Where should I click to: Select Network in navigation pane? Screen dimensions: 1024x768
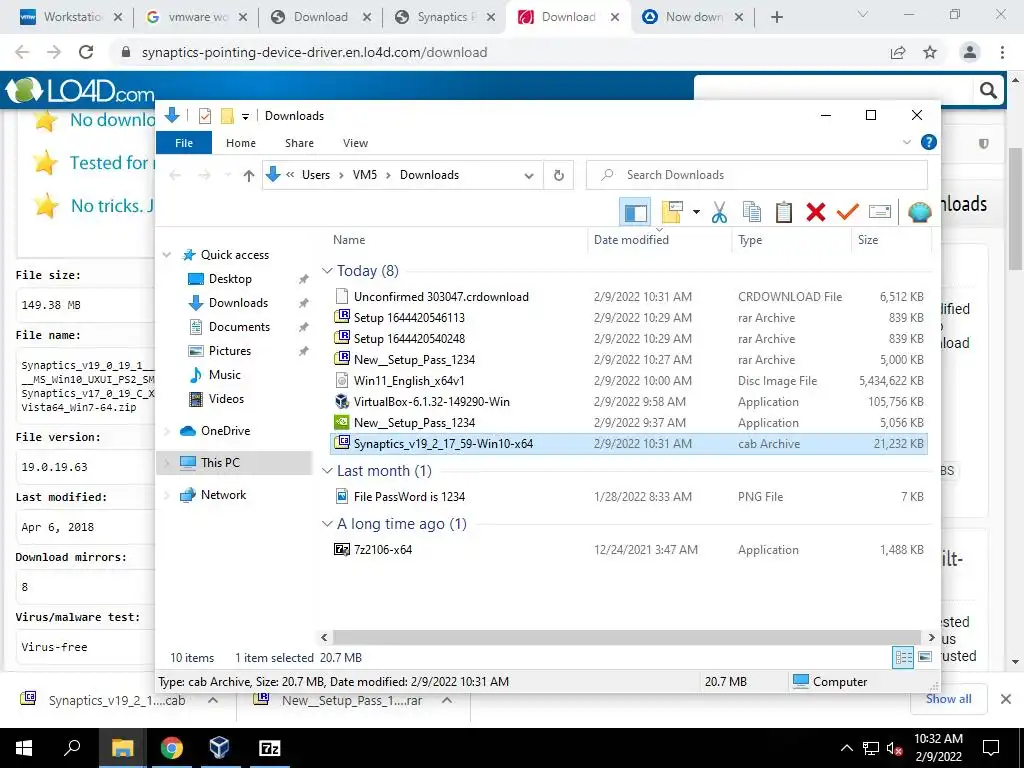click(x=223, y=495)
